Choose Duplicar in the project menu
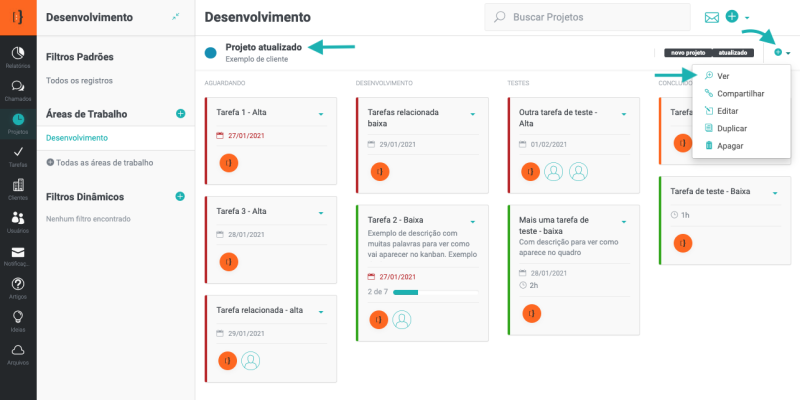Viewport: 800px width, 400px height. pyautogui.click(x=732, y=128)
